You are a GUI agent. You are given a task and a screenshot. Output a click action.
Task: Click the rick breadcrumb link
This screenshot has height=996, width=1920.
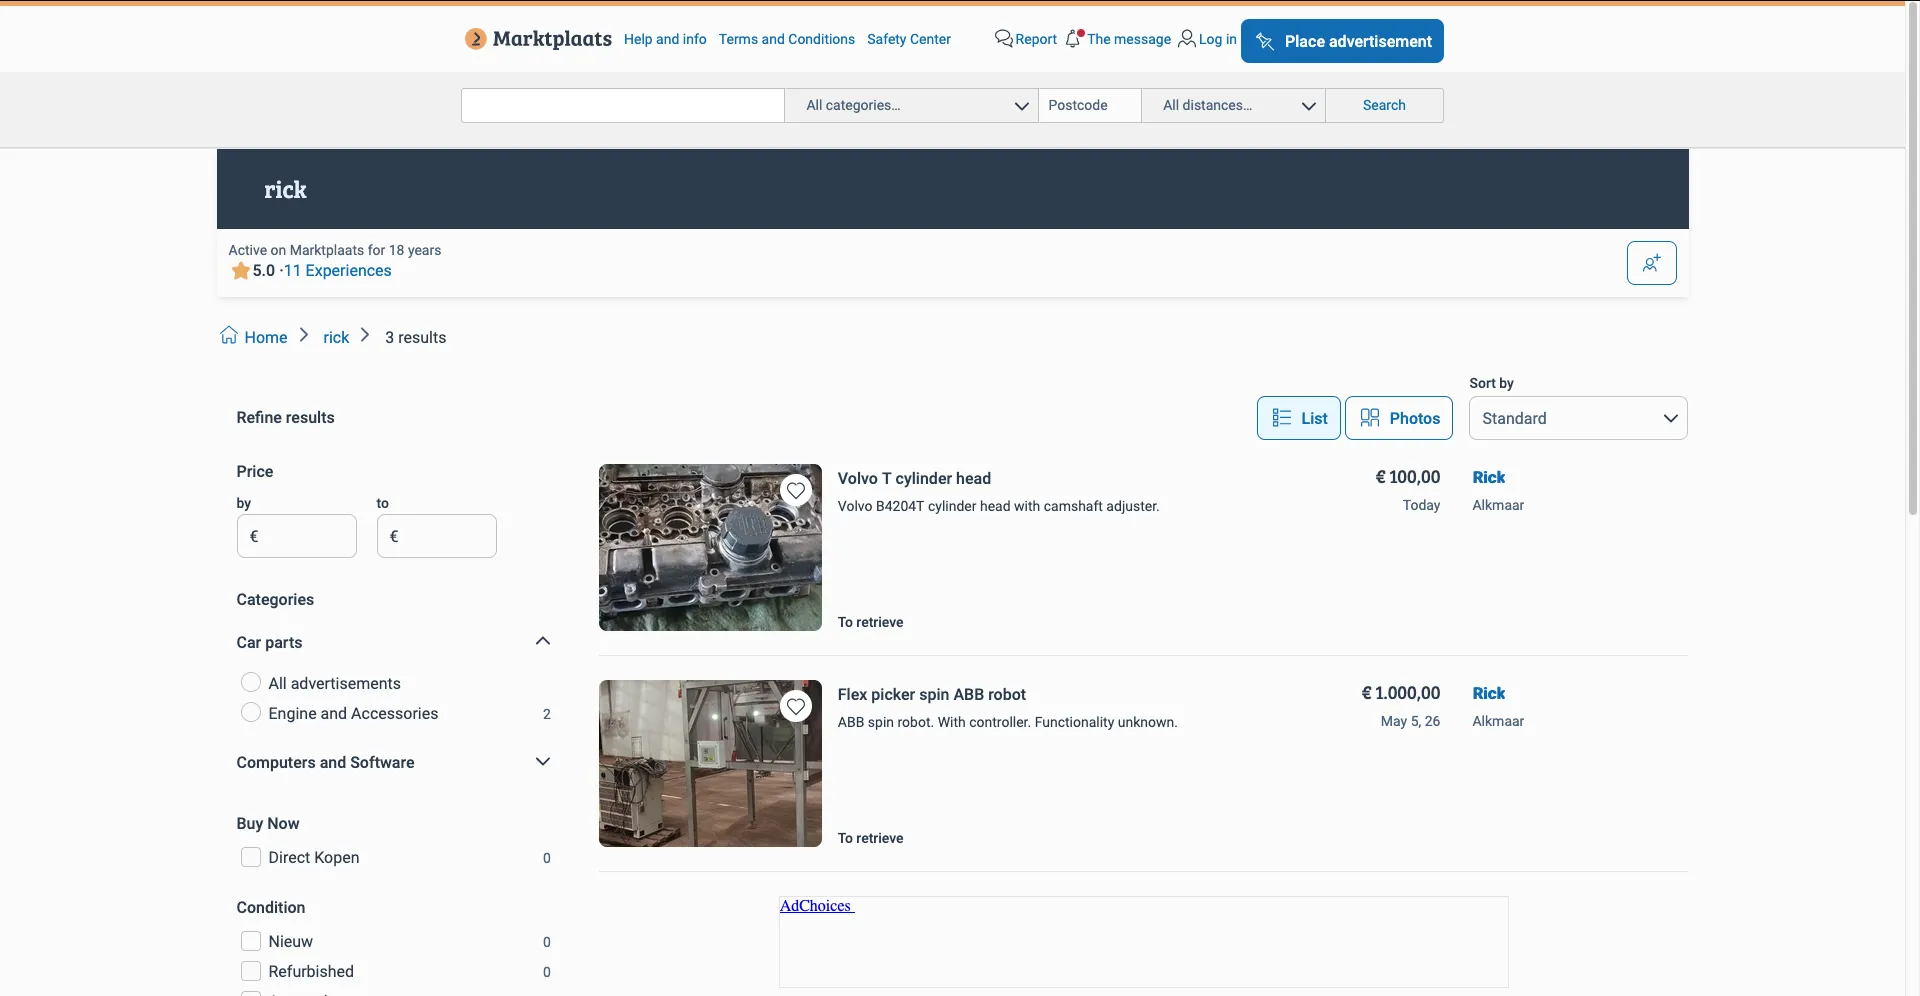click(336, 337)
